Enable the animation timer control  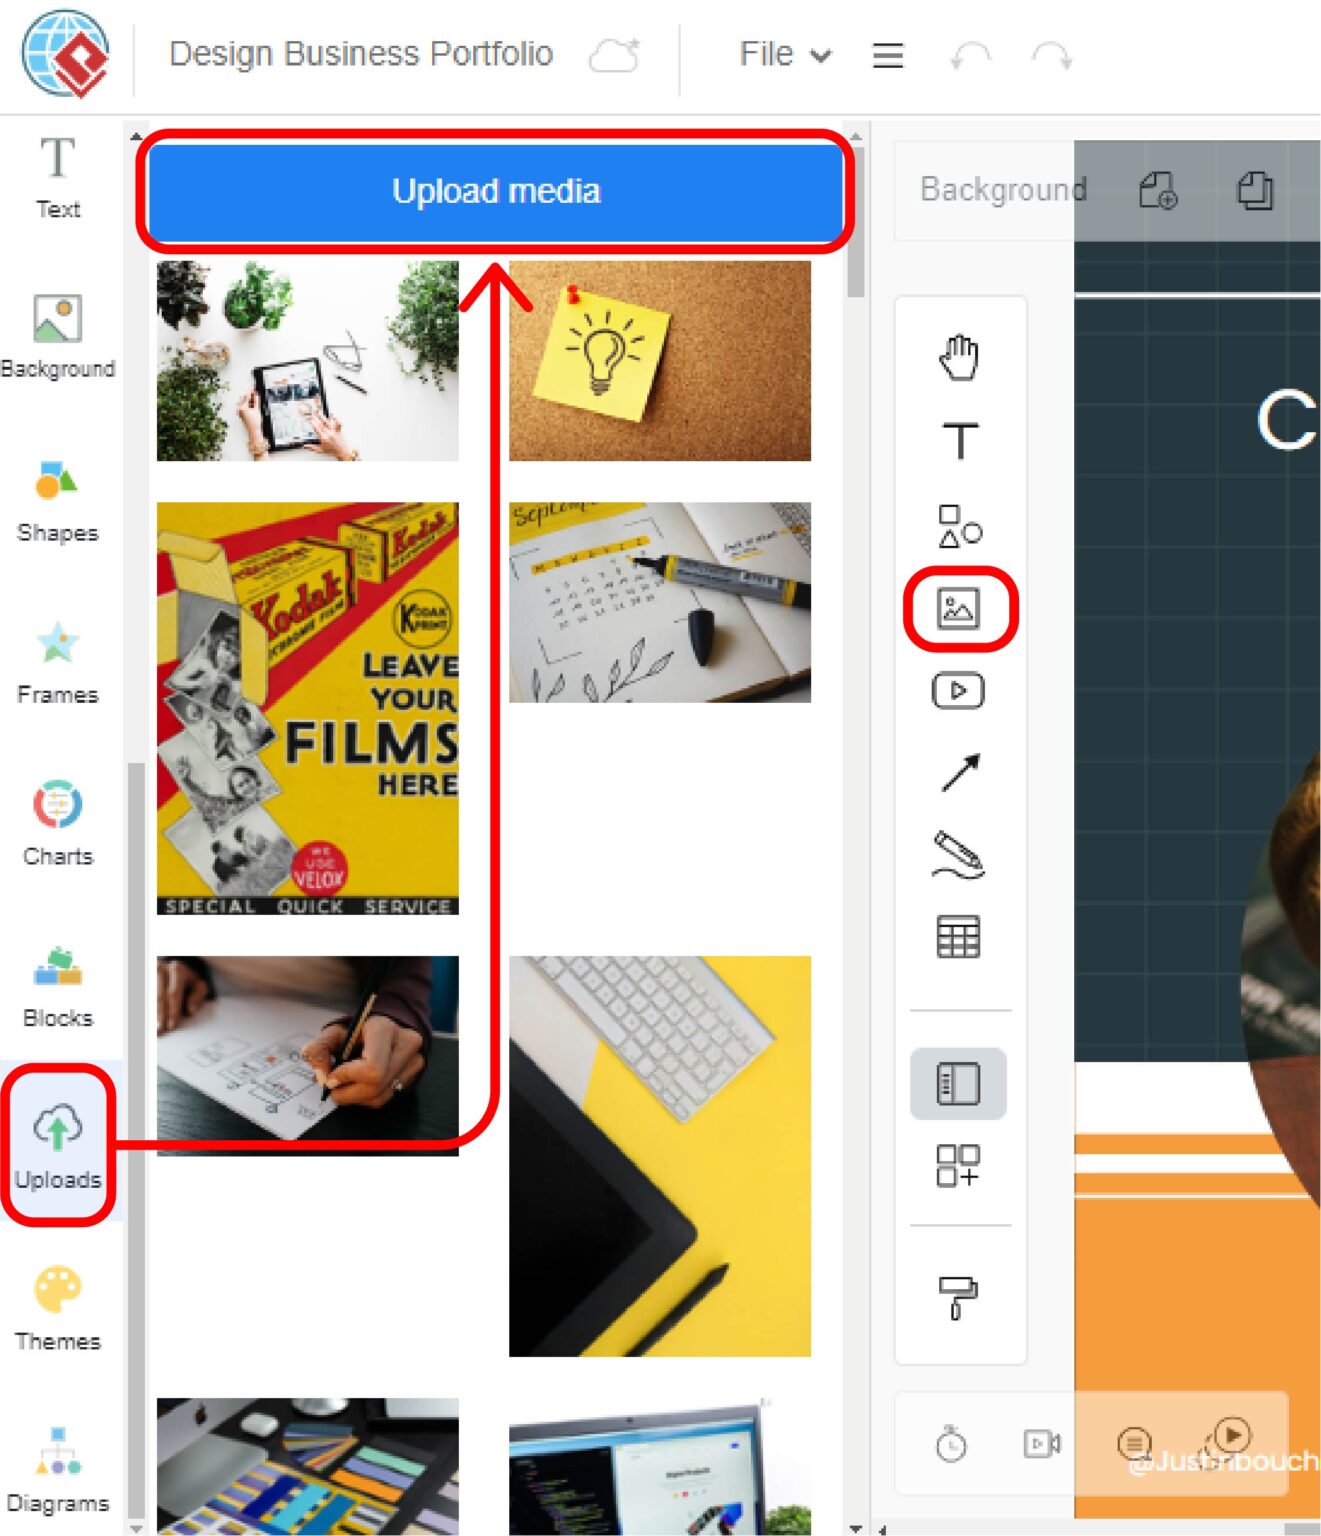coord(952,1443)
